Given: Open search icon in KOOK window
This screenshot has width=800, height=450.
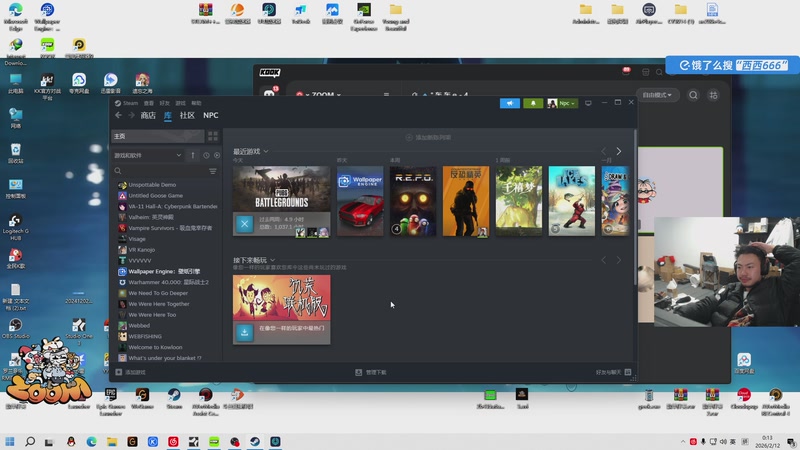Looking at the screenshot, I should pos(693,95).
